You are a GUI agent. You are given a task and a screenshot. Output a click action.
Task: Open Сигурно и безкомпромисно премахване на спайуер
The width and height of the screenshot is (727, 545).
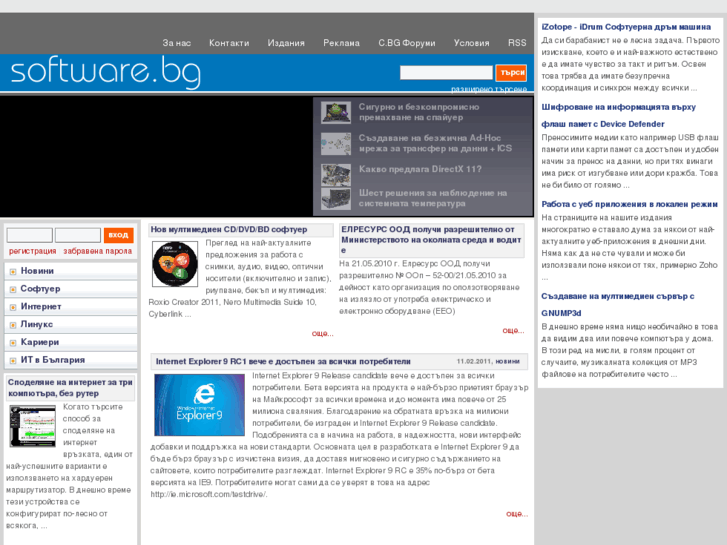point(419,112)
